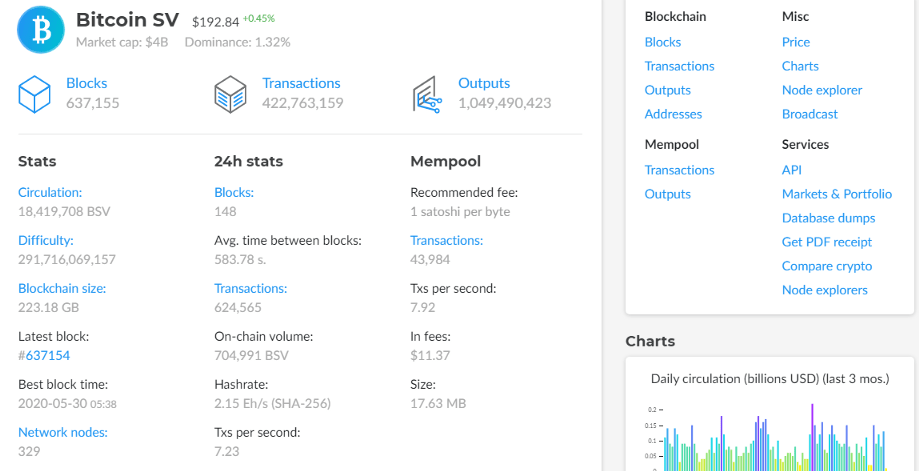Open Blockchain size chart link

click(62, 288)
